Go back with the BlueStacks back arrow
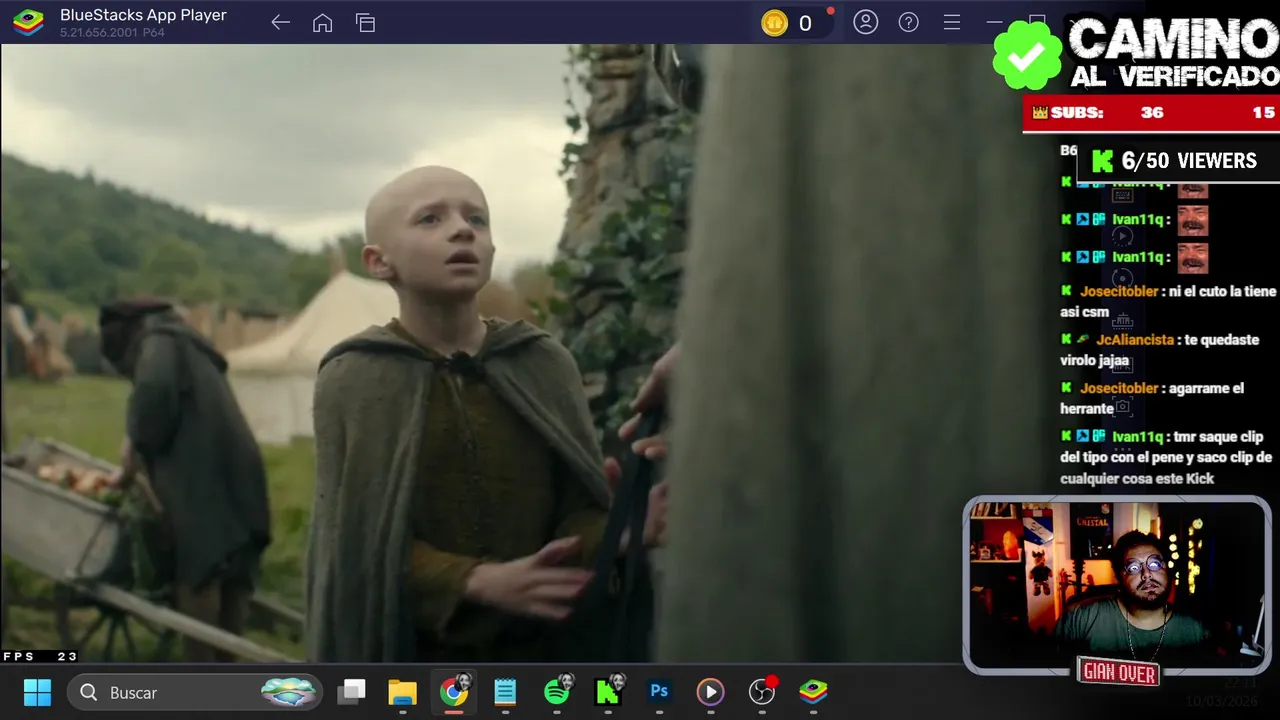Viewport: 1280px width, 720px height. point(280,23)
